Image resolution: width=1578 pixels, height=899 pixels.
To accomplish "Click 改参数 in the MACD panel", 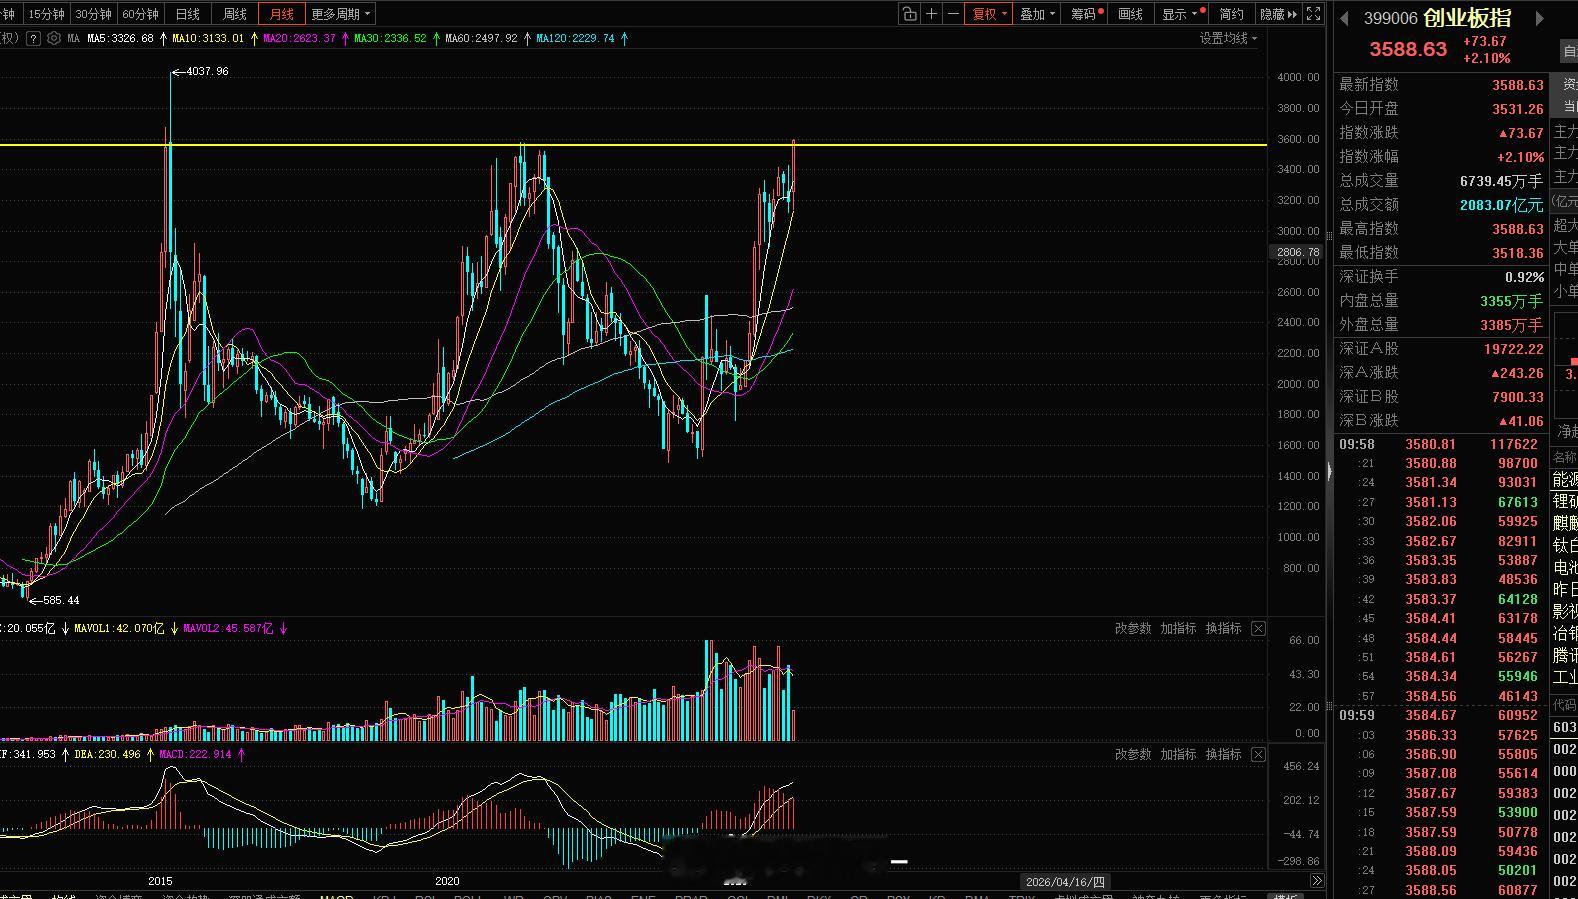I will (x=1133, y=754).
